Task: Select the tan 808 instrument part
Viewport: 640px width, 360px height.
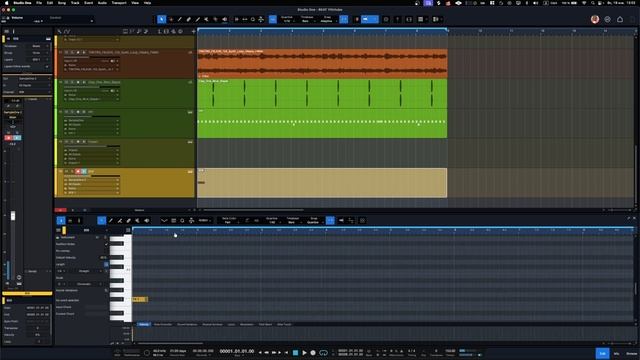Action: coord(322,183)
